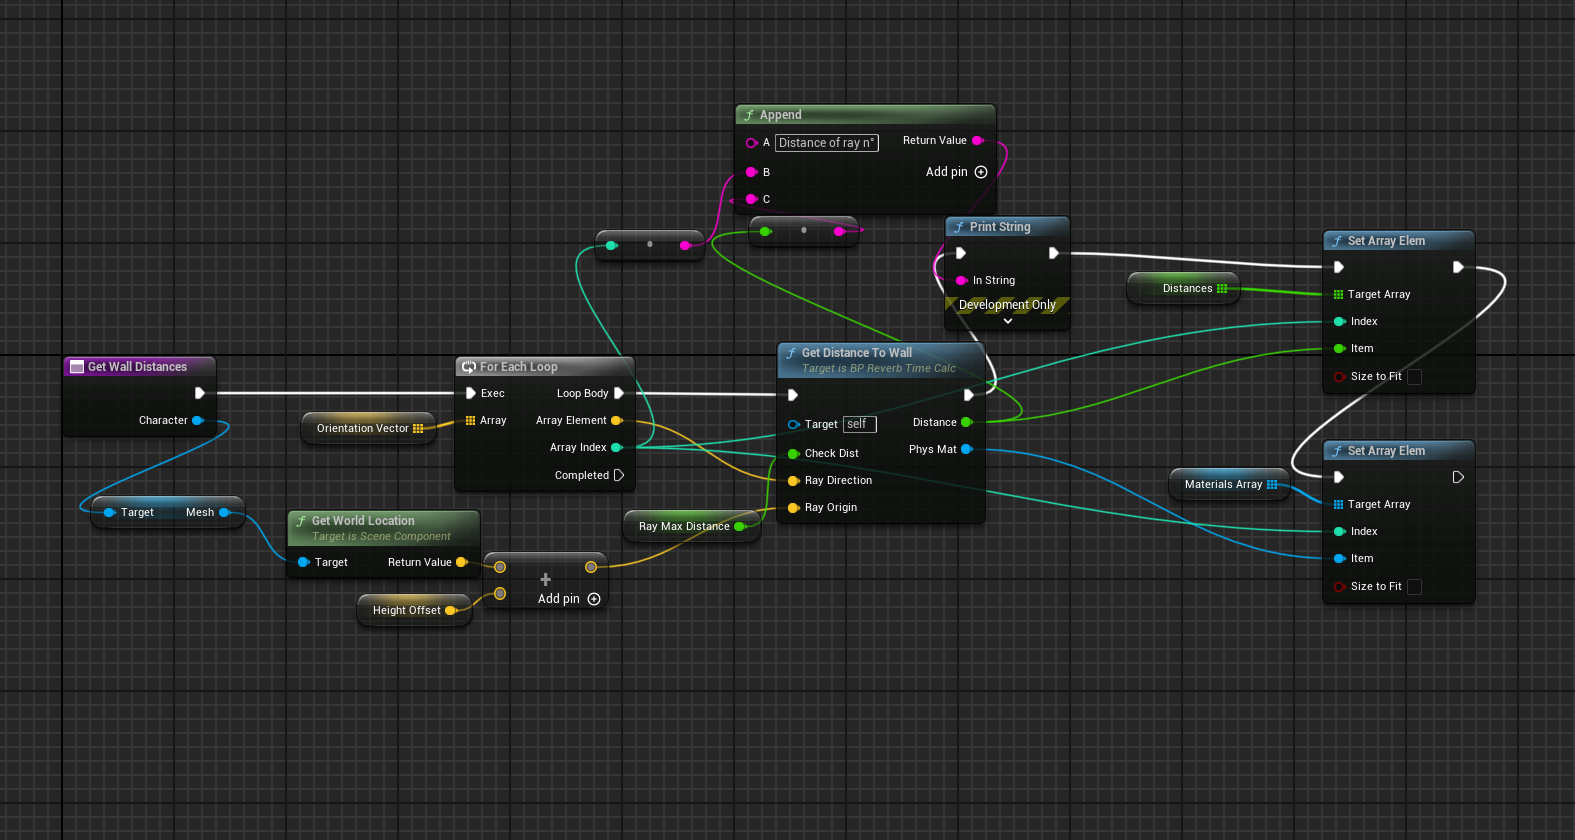
Task: Click the Get Distance To Wall node title
Action: (856, 353)
